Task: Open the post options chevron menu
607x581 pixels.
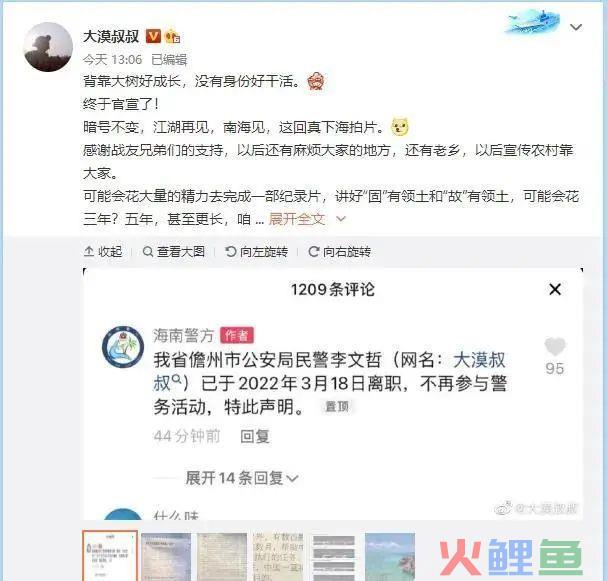Action: tap(576, 27)
